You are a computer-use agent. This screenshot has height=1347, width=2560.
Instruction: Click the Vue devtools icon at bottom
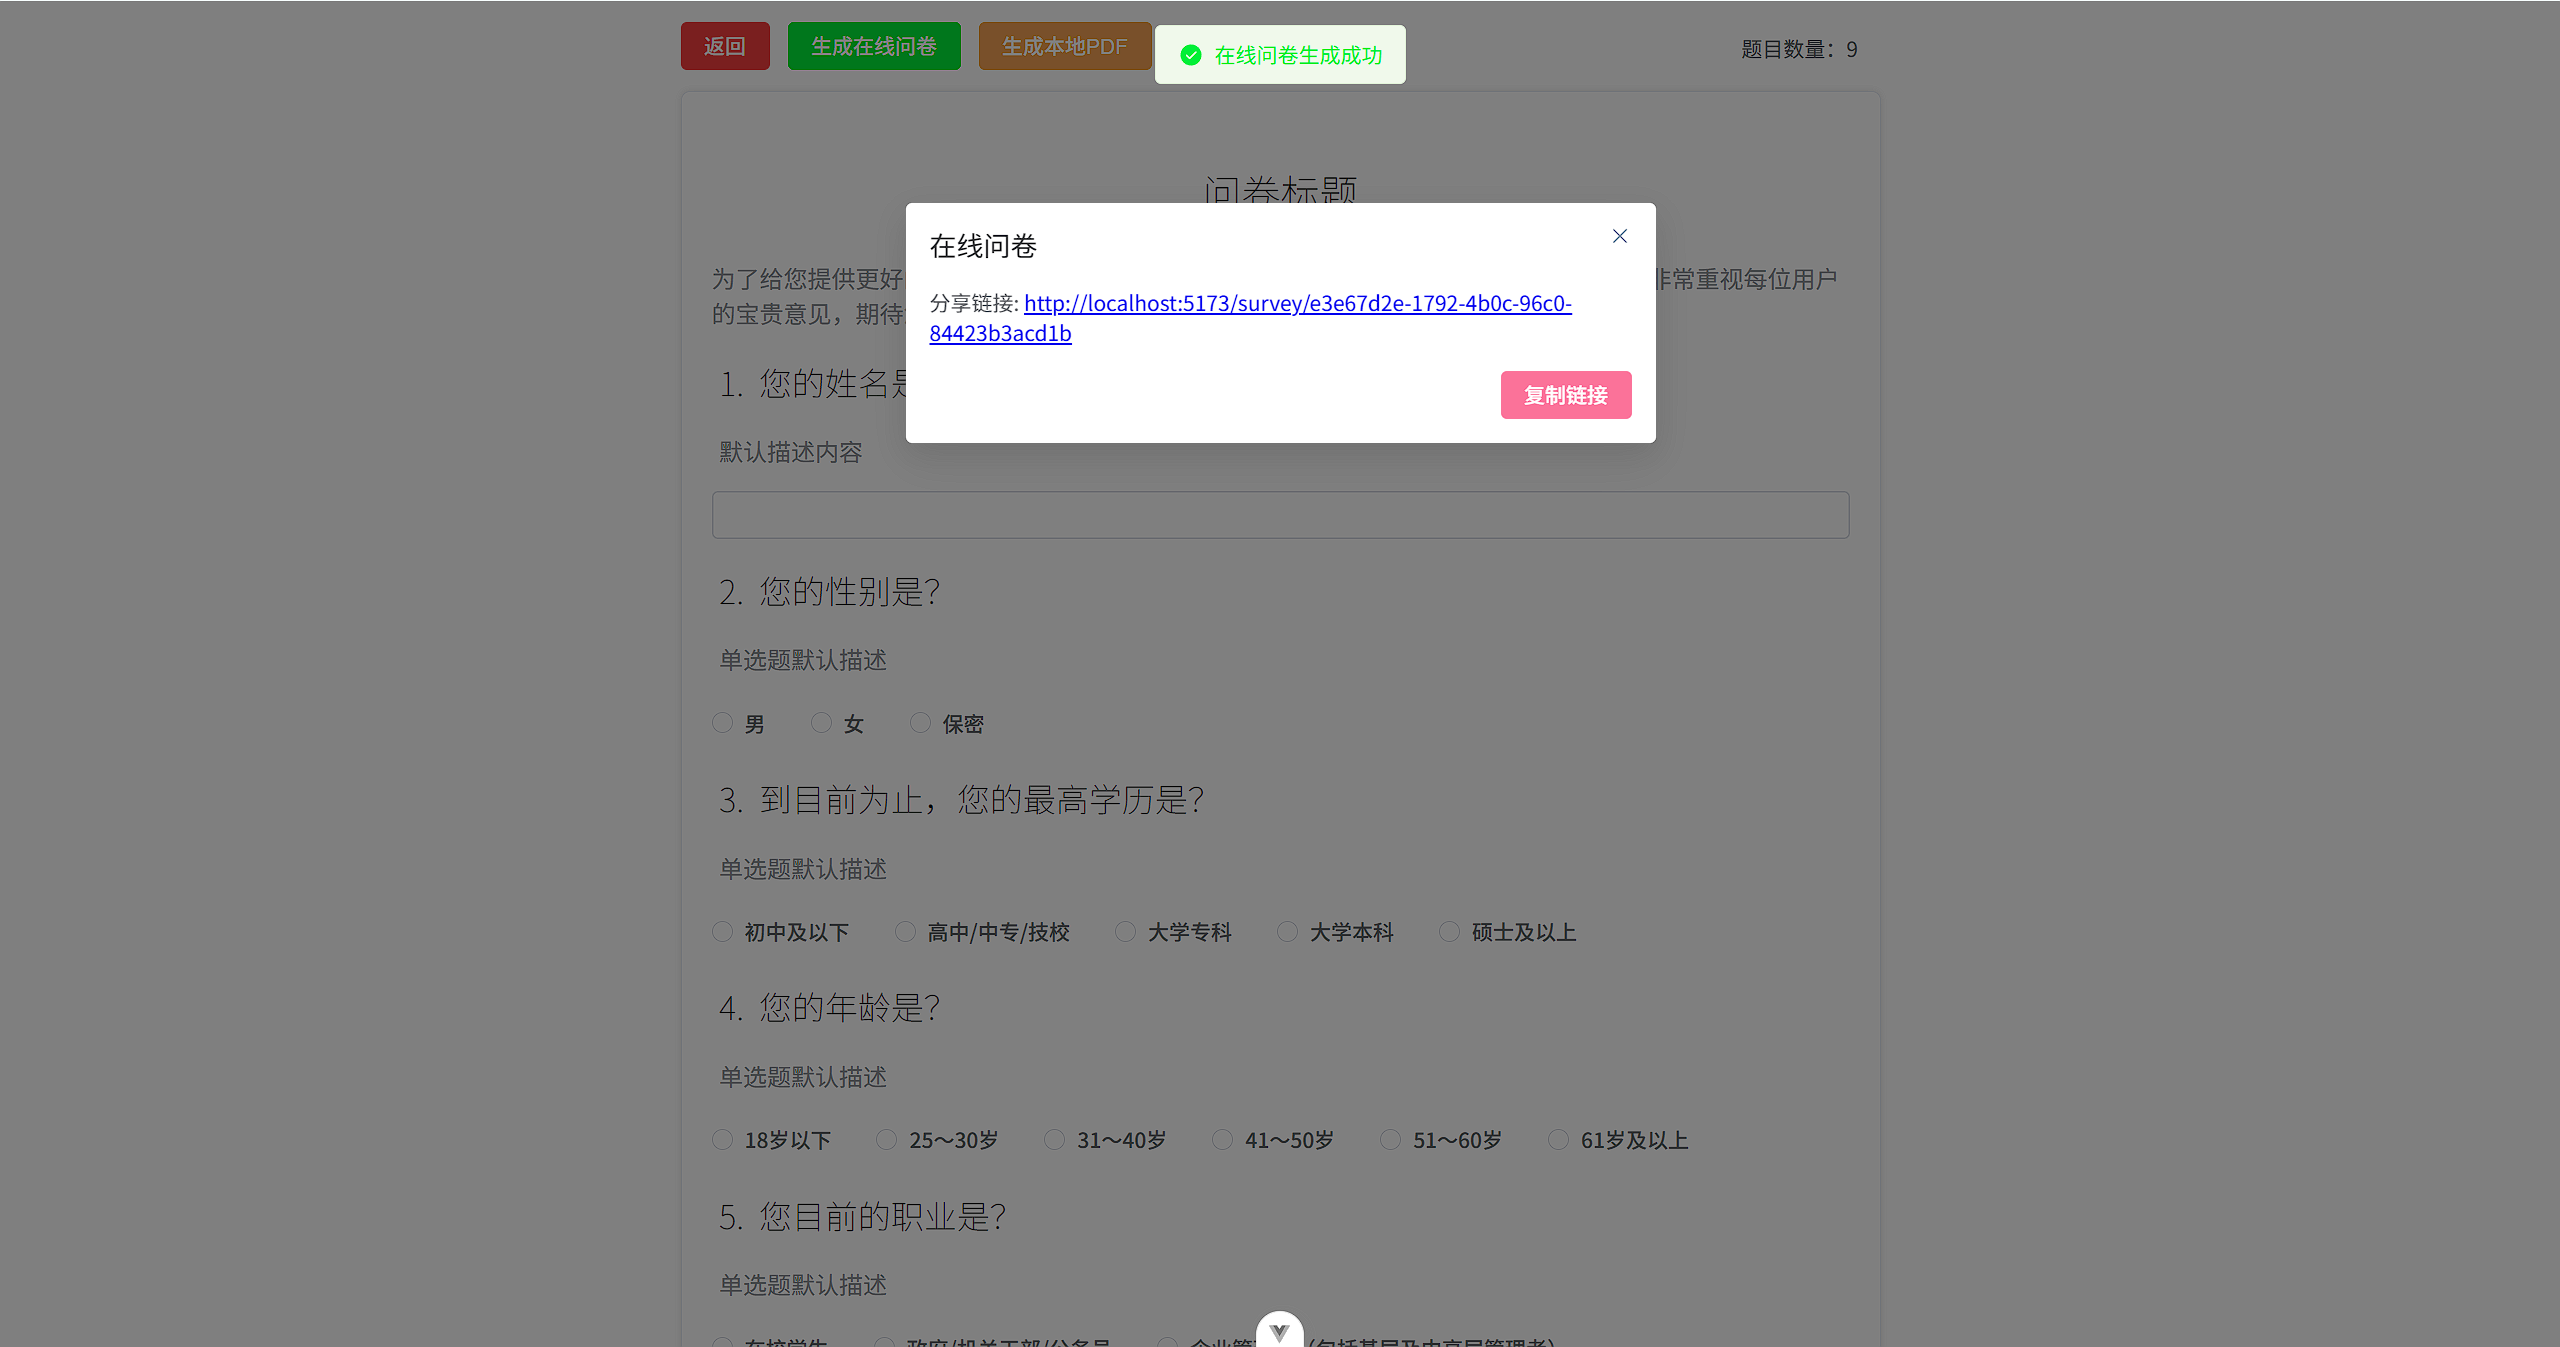1279,1331
